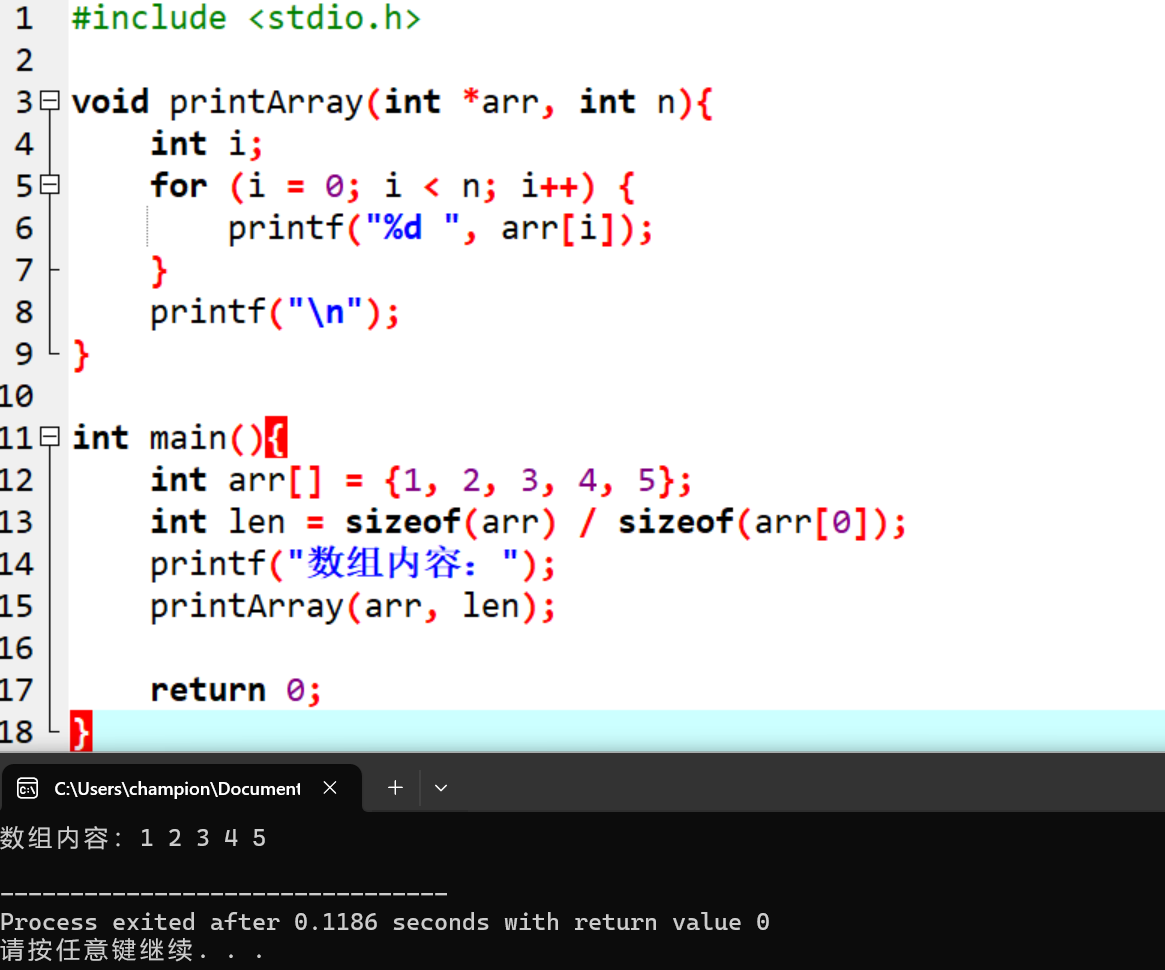Viewport: 1165px width, 970px height.
Task: Click the printf("%d ", arr[i]) line
Action: pyautogui.click(x=440, y=229)
